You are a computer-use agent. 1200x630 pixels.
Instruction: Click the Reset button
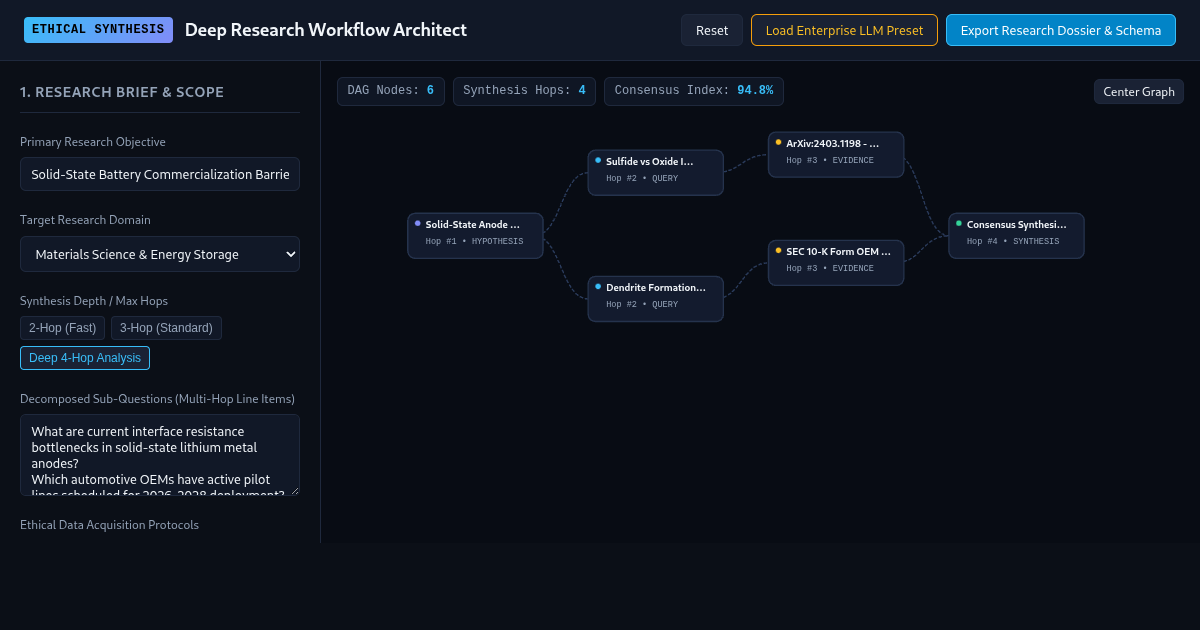click(x=712, y=30)
